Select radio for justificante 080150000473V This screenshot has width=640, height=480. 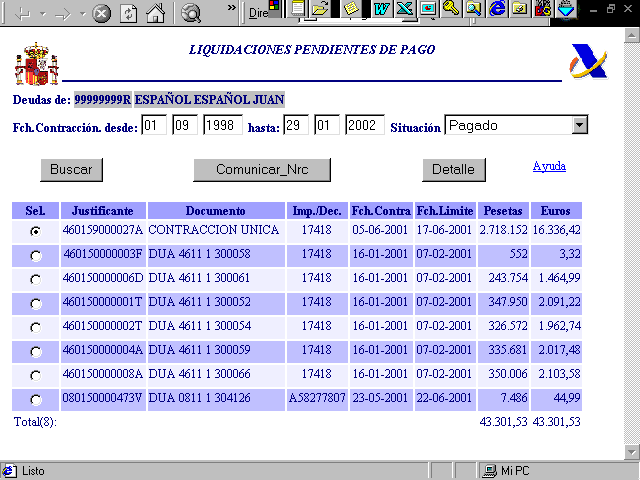[36, 399]
